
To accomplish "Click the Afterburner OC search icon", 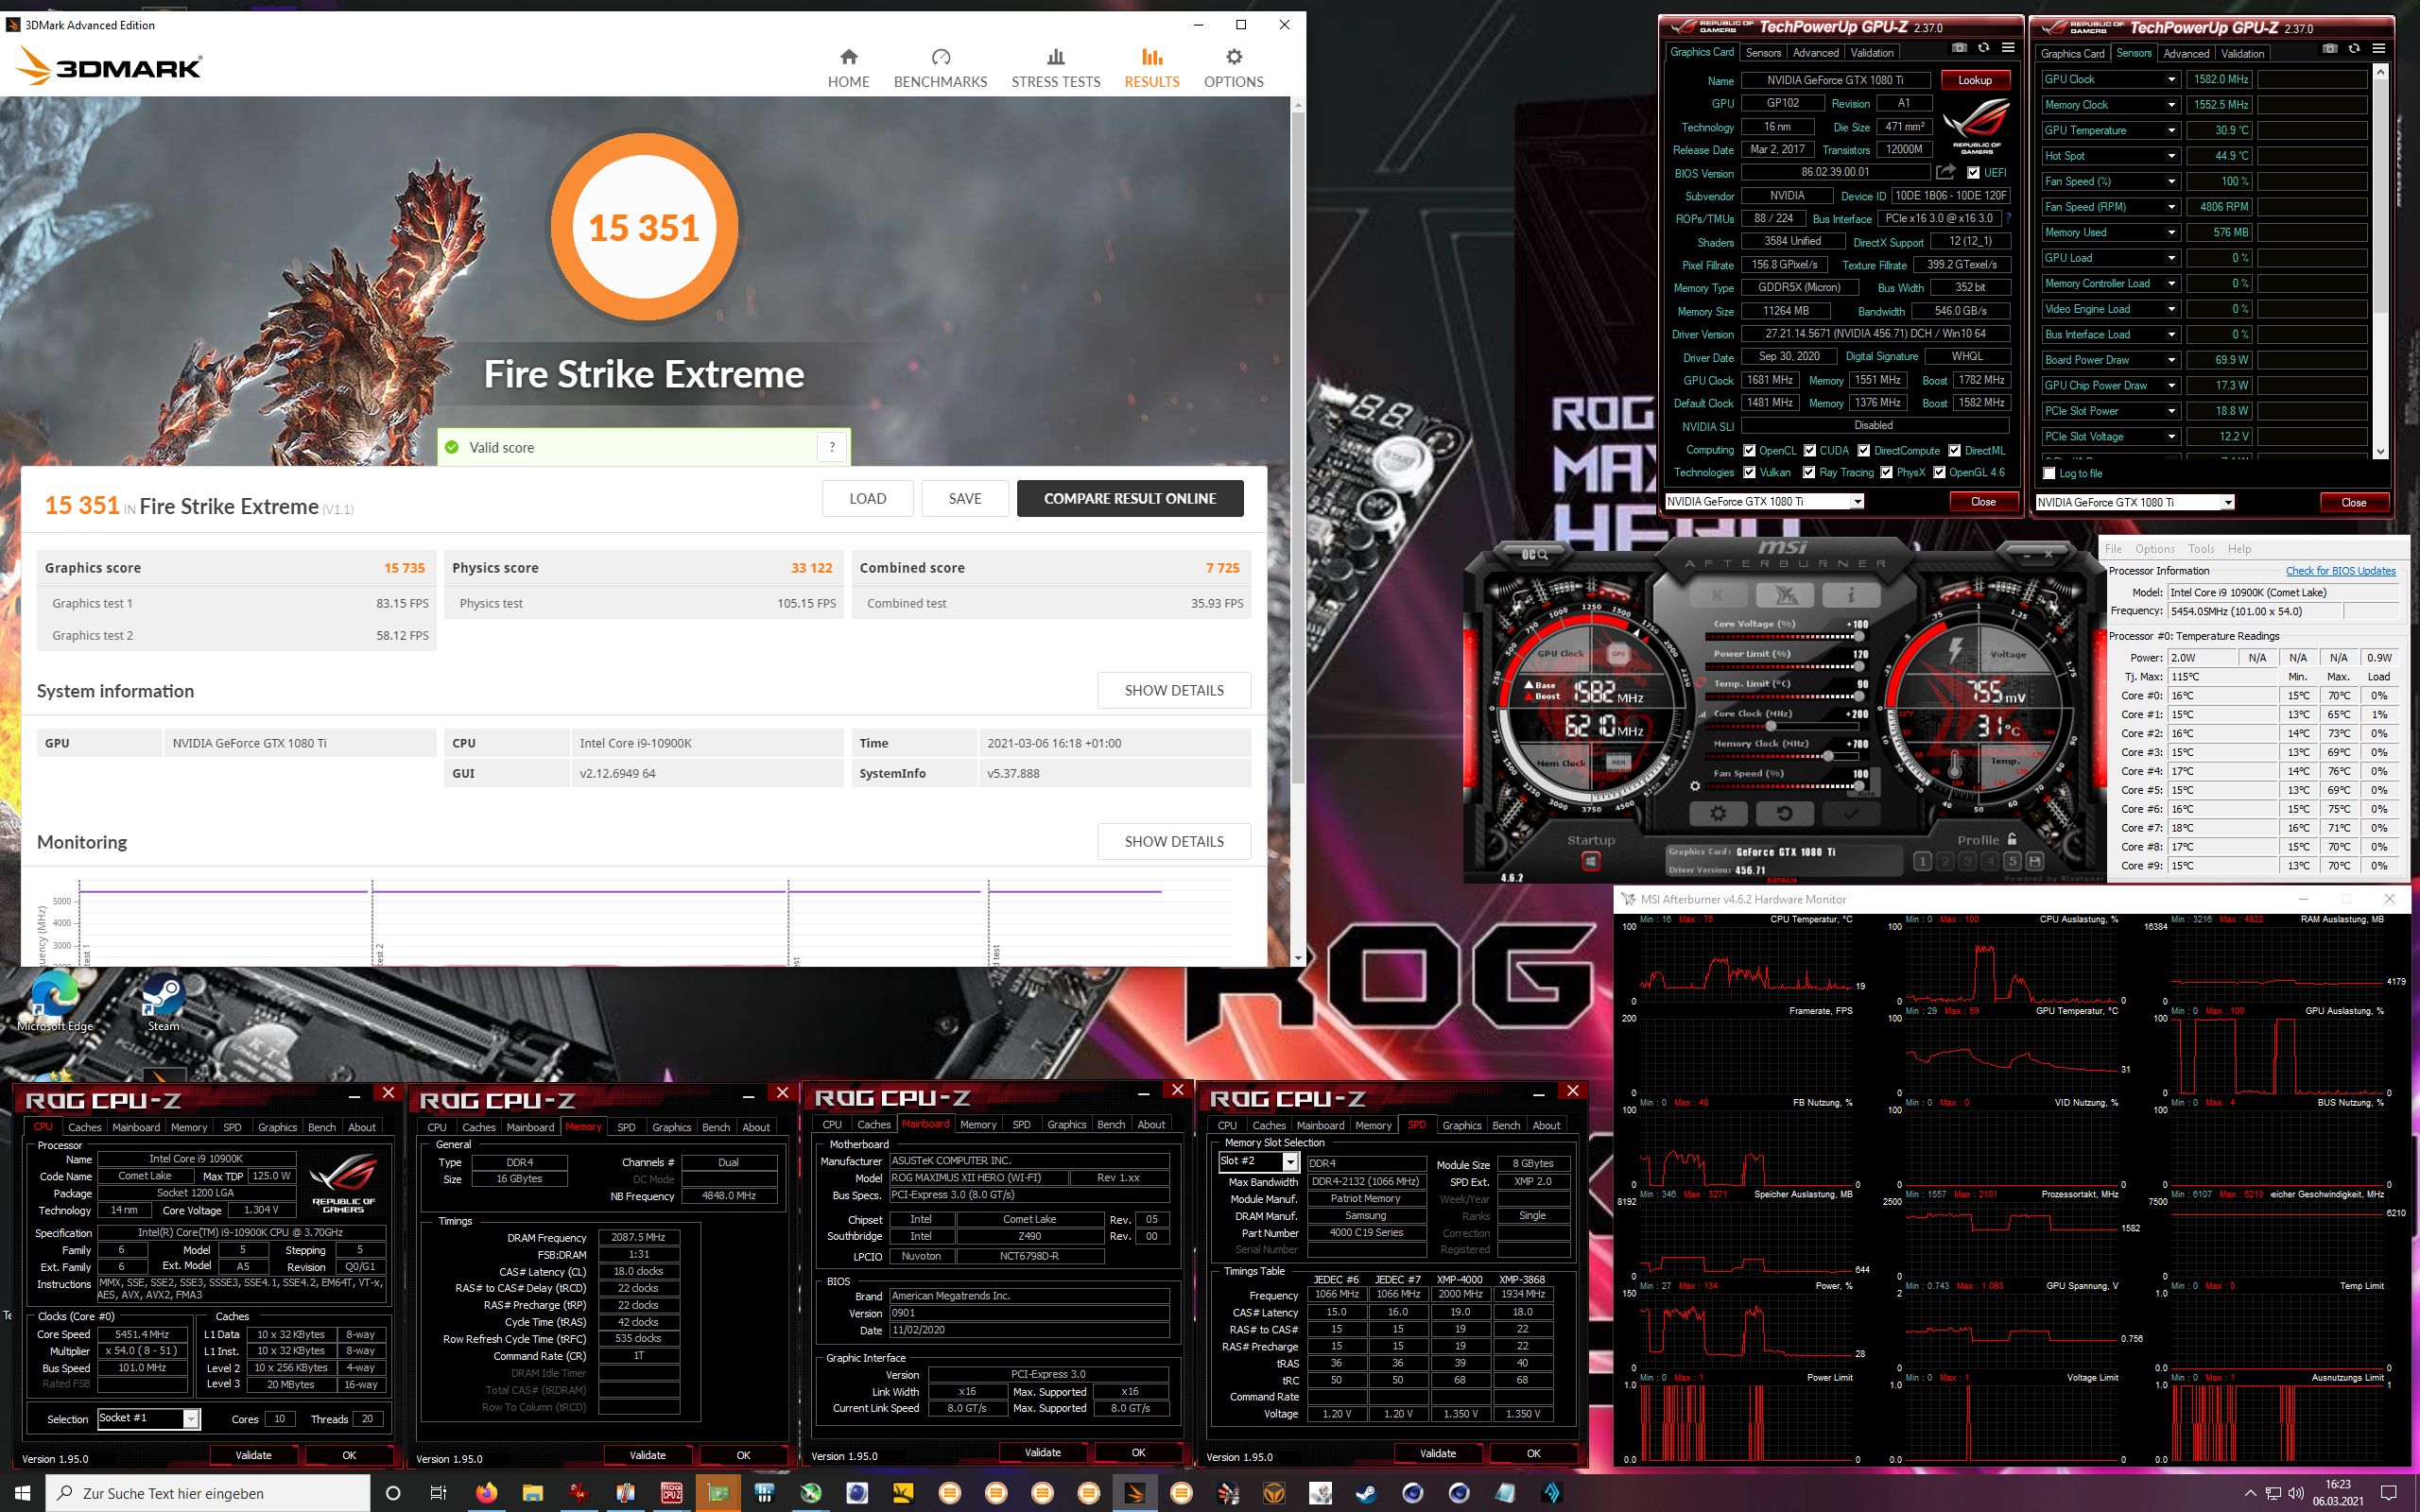I will [1535, 554].
